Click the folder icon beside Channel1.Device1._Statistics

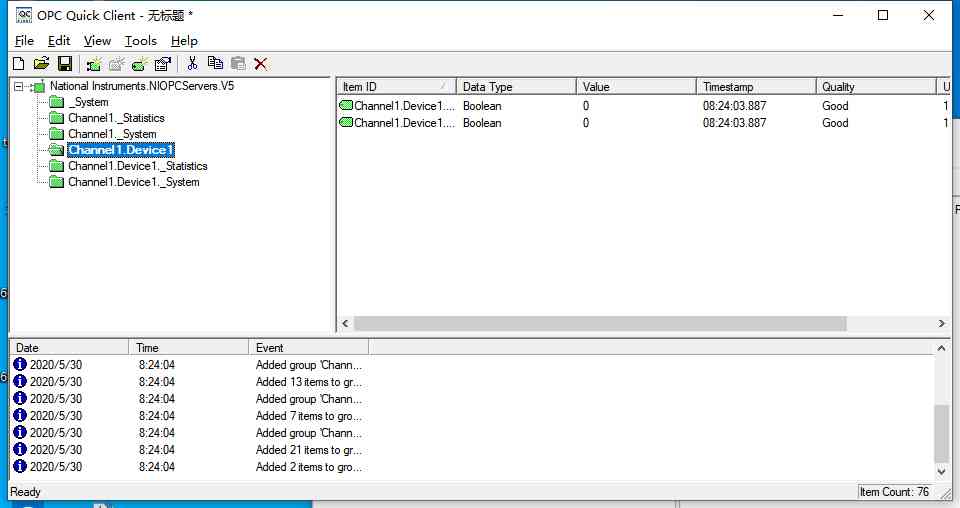click(56, 166)
